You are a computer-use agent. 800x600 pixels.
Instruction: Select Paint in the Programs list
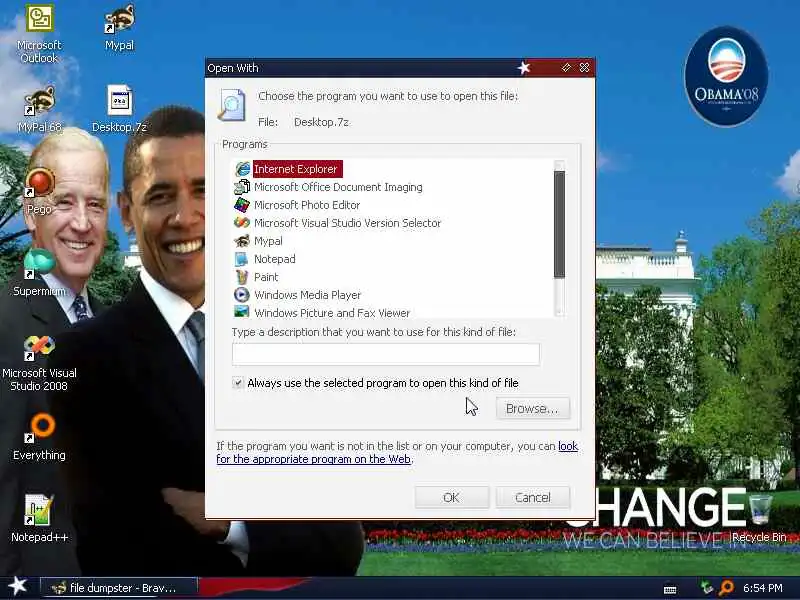(x=266, y=277)
